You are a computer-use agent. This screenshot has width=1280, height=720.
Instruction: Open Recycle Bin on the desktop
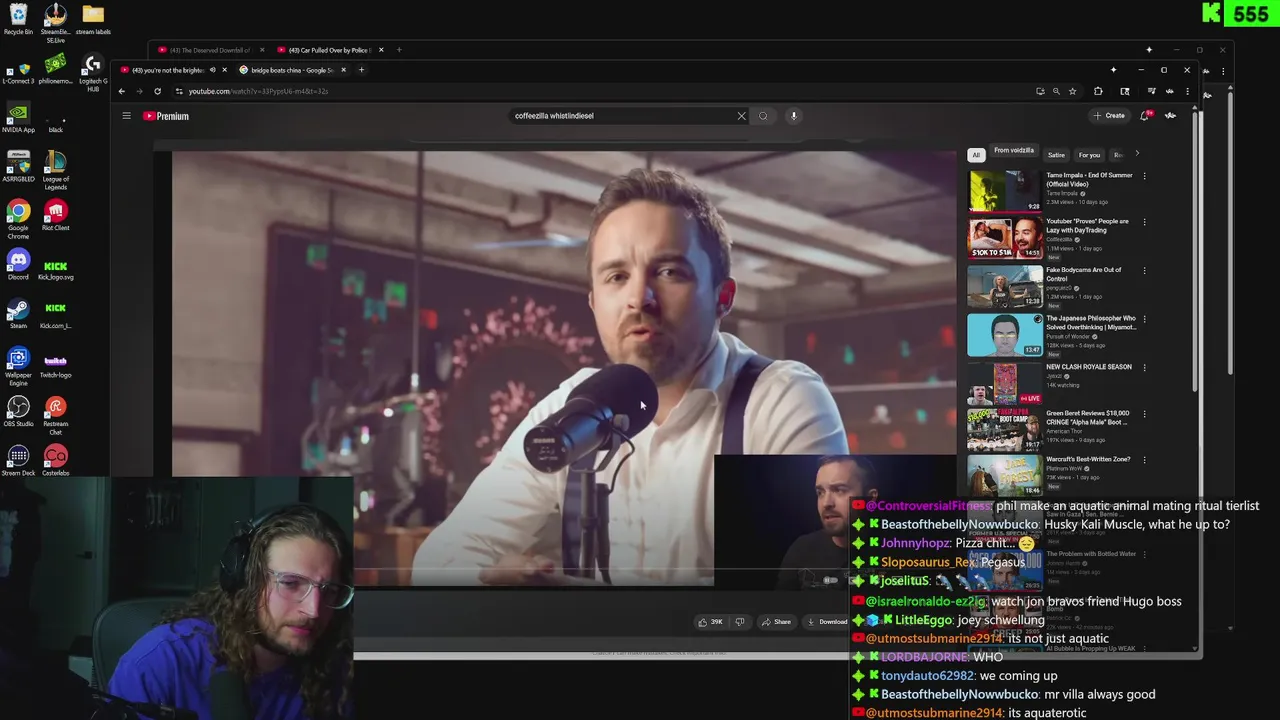pyautogui.click(x=18, y=20)
